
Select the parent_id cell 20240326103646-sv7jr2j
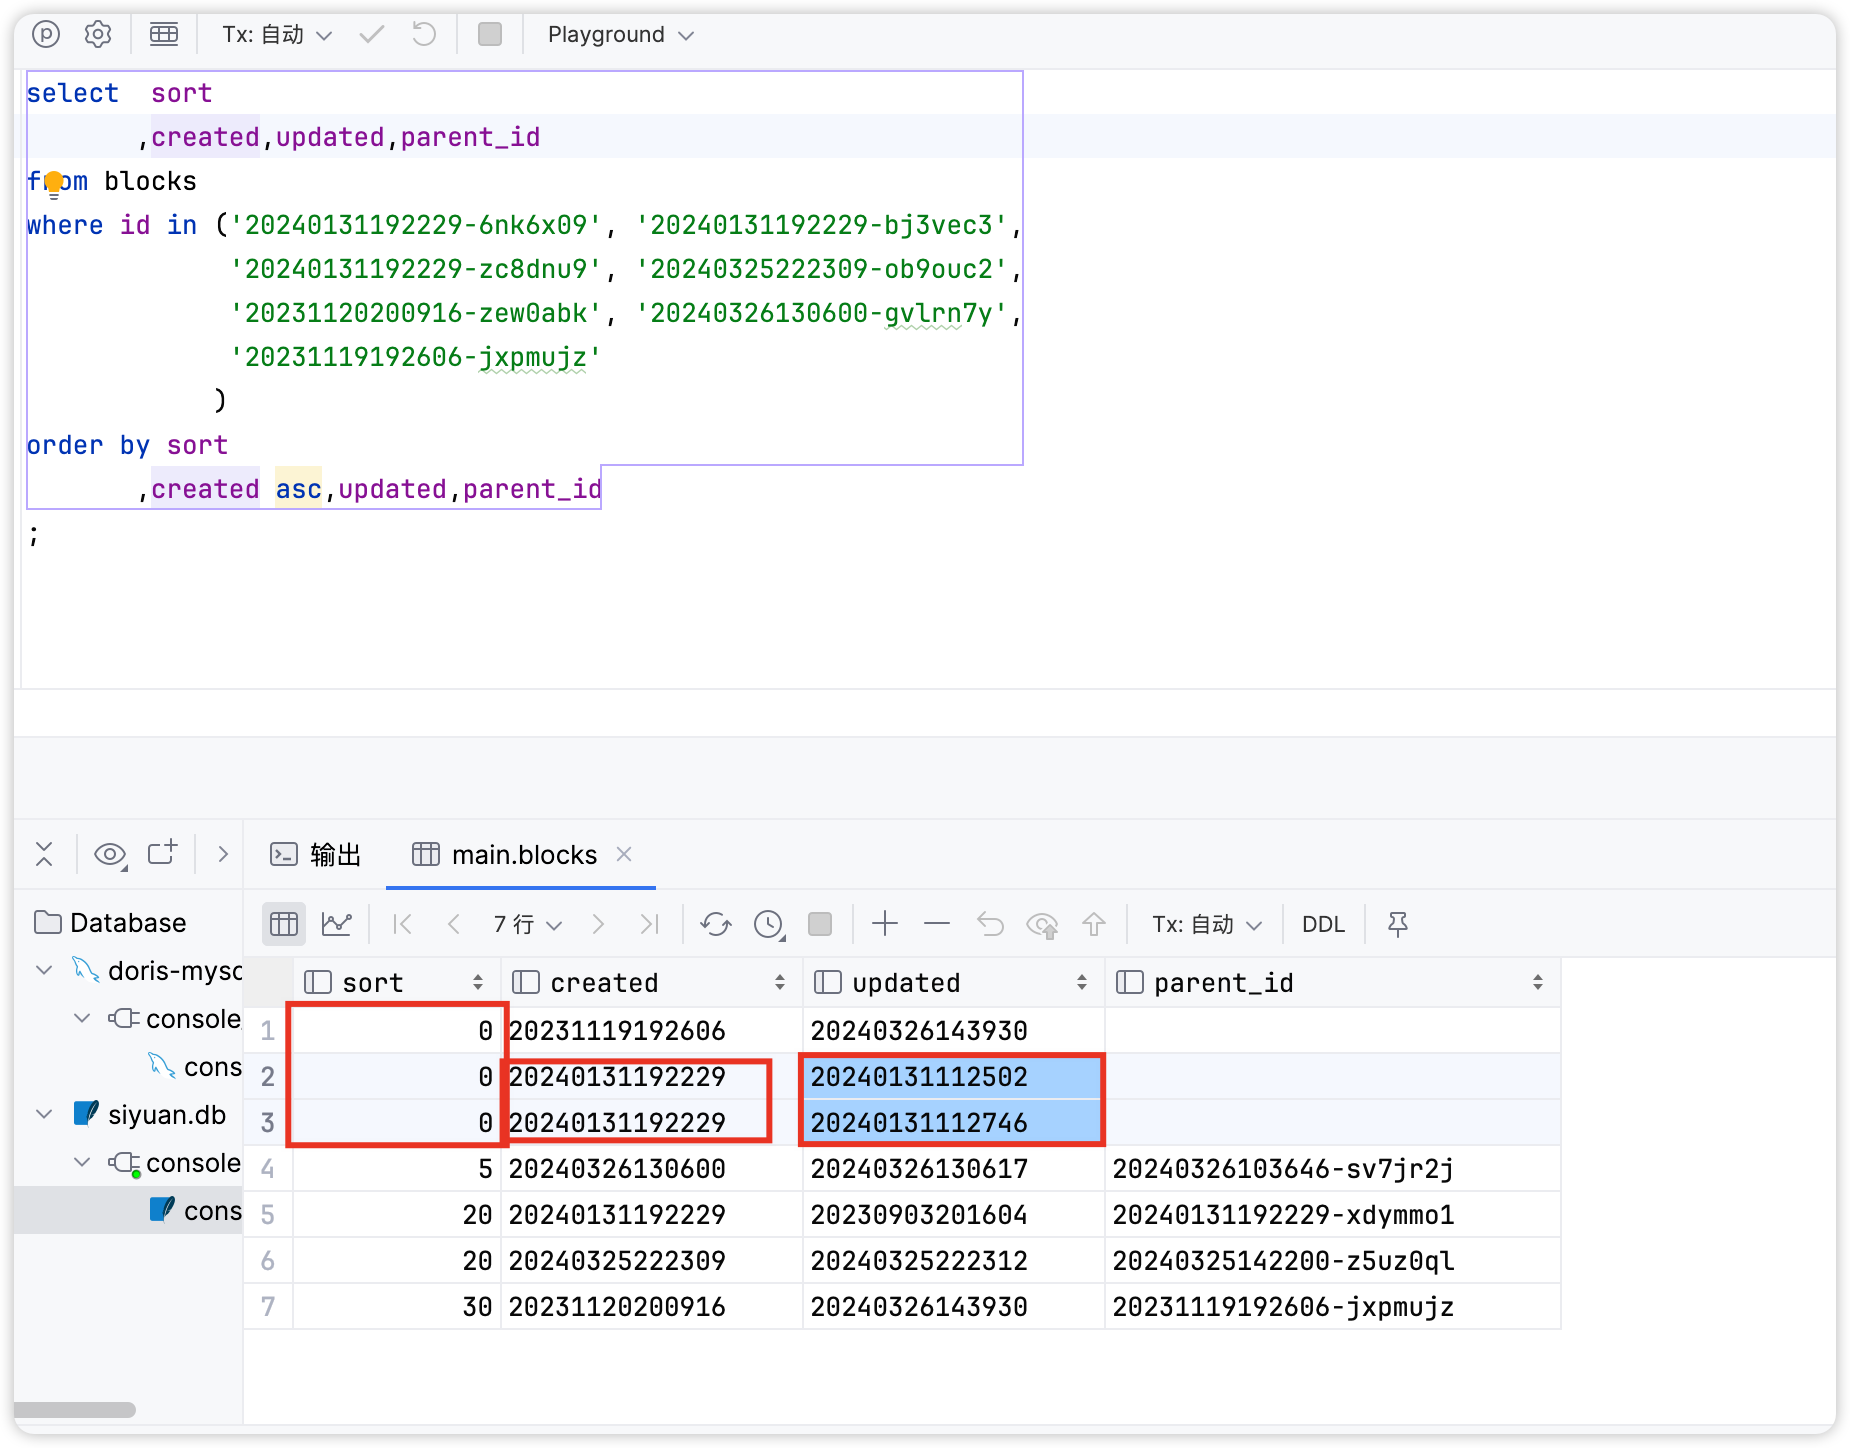click(x=1283, y=1168)
